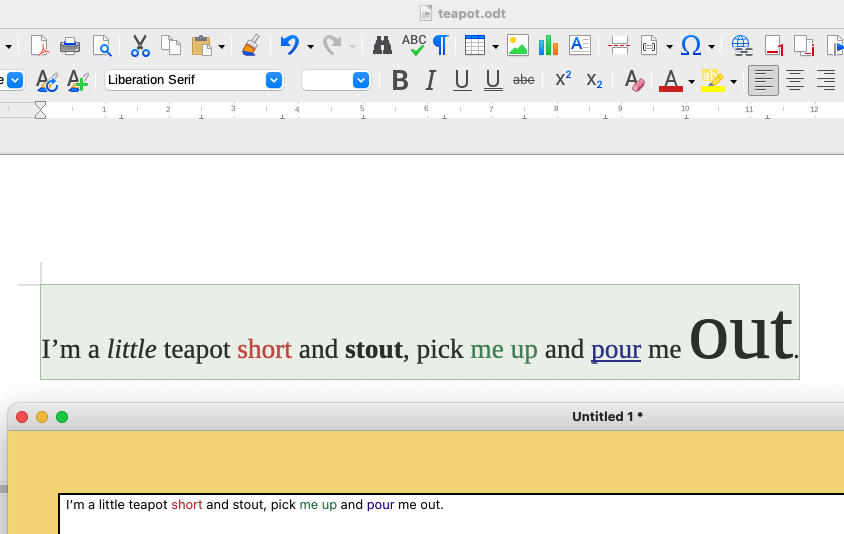The width and height of the screenshot is (844, 534).
Task: Toggle formatting marks pilcrow button
Action: [x=440, y=45]
